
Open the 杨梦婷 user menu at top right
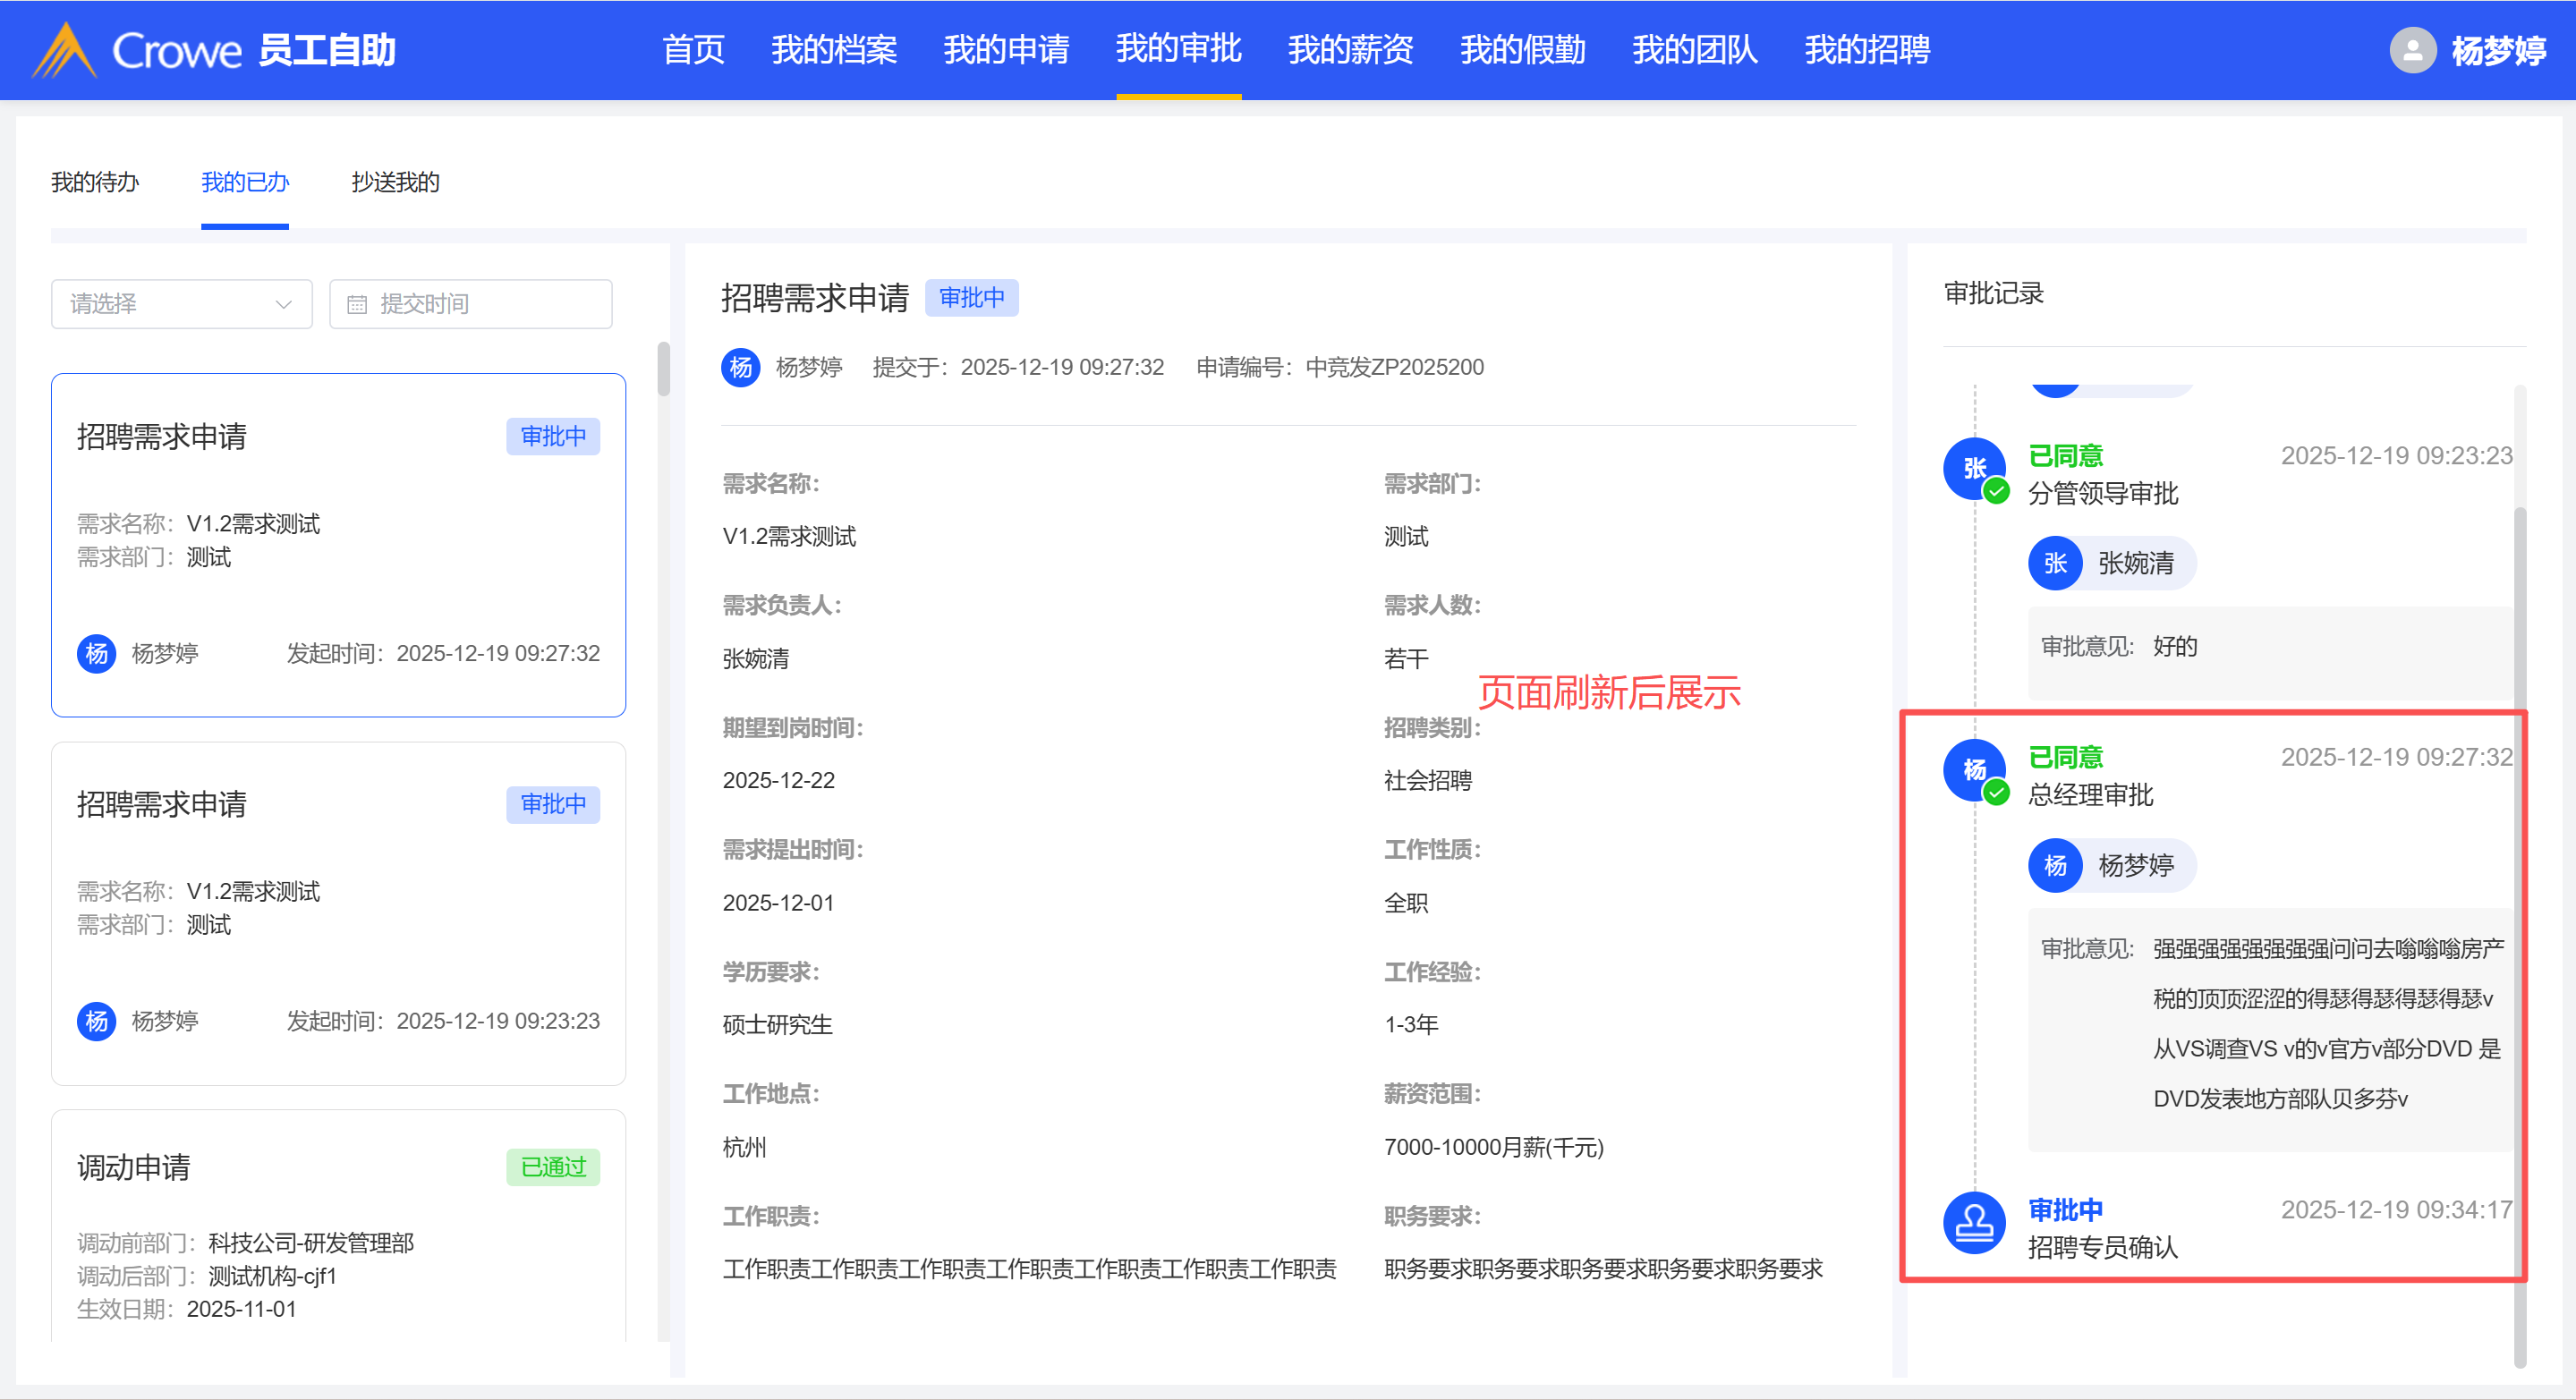[2497, 50]
